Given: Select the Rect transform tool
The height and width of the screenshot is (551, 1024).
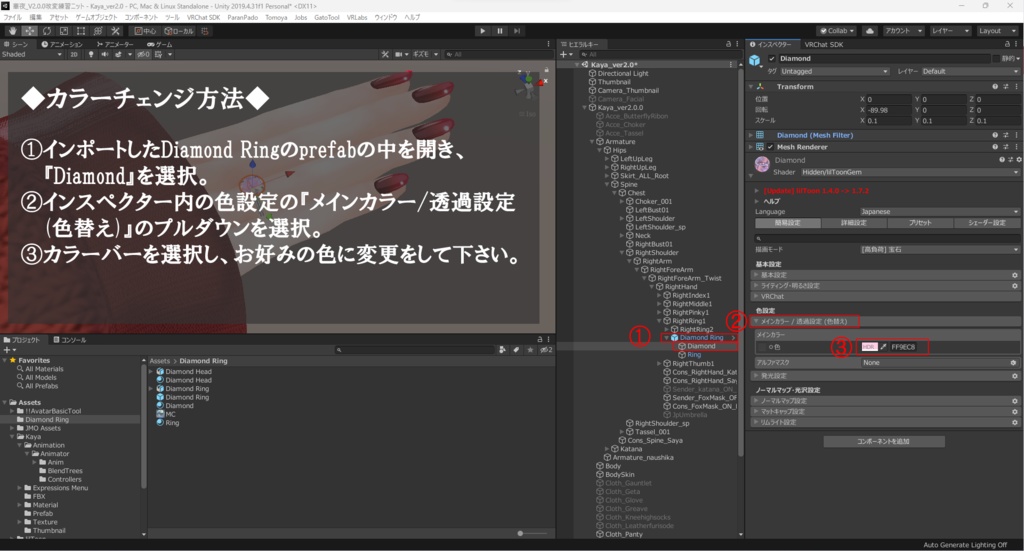Looking at the screenshot, I should 81,31.
